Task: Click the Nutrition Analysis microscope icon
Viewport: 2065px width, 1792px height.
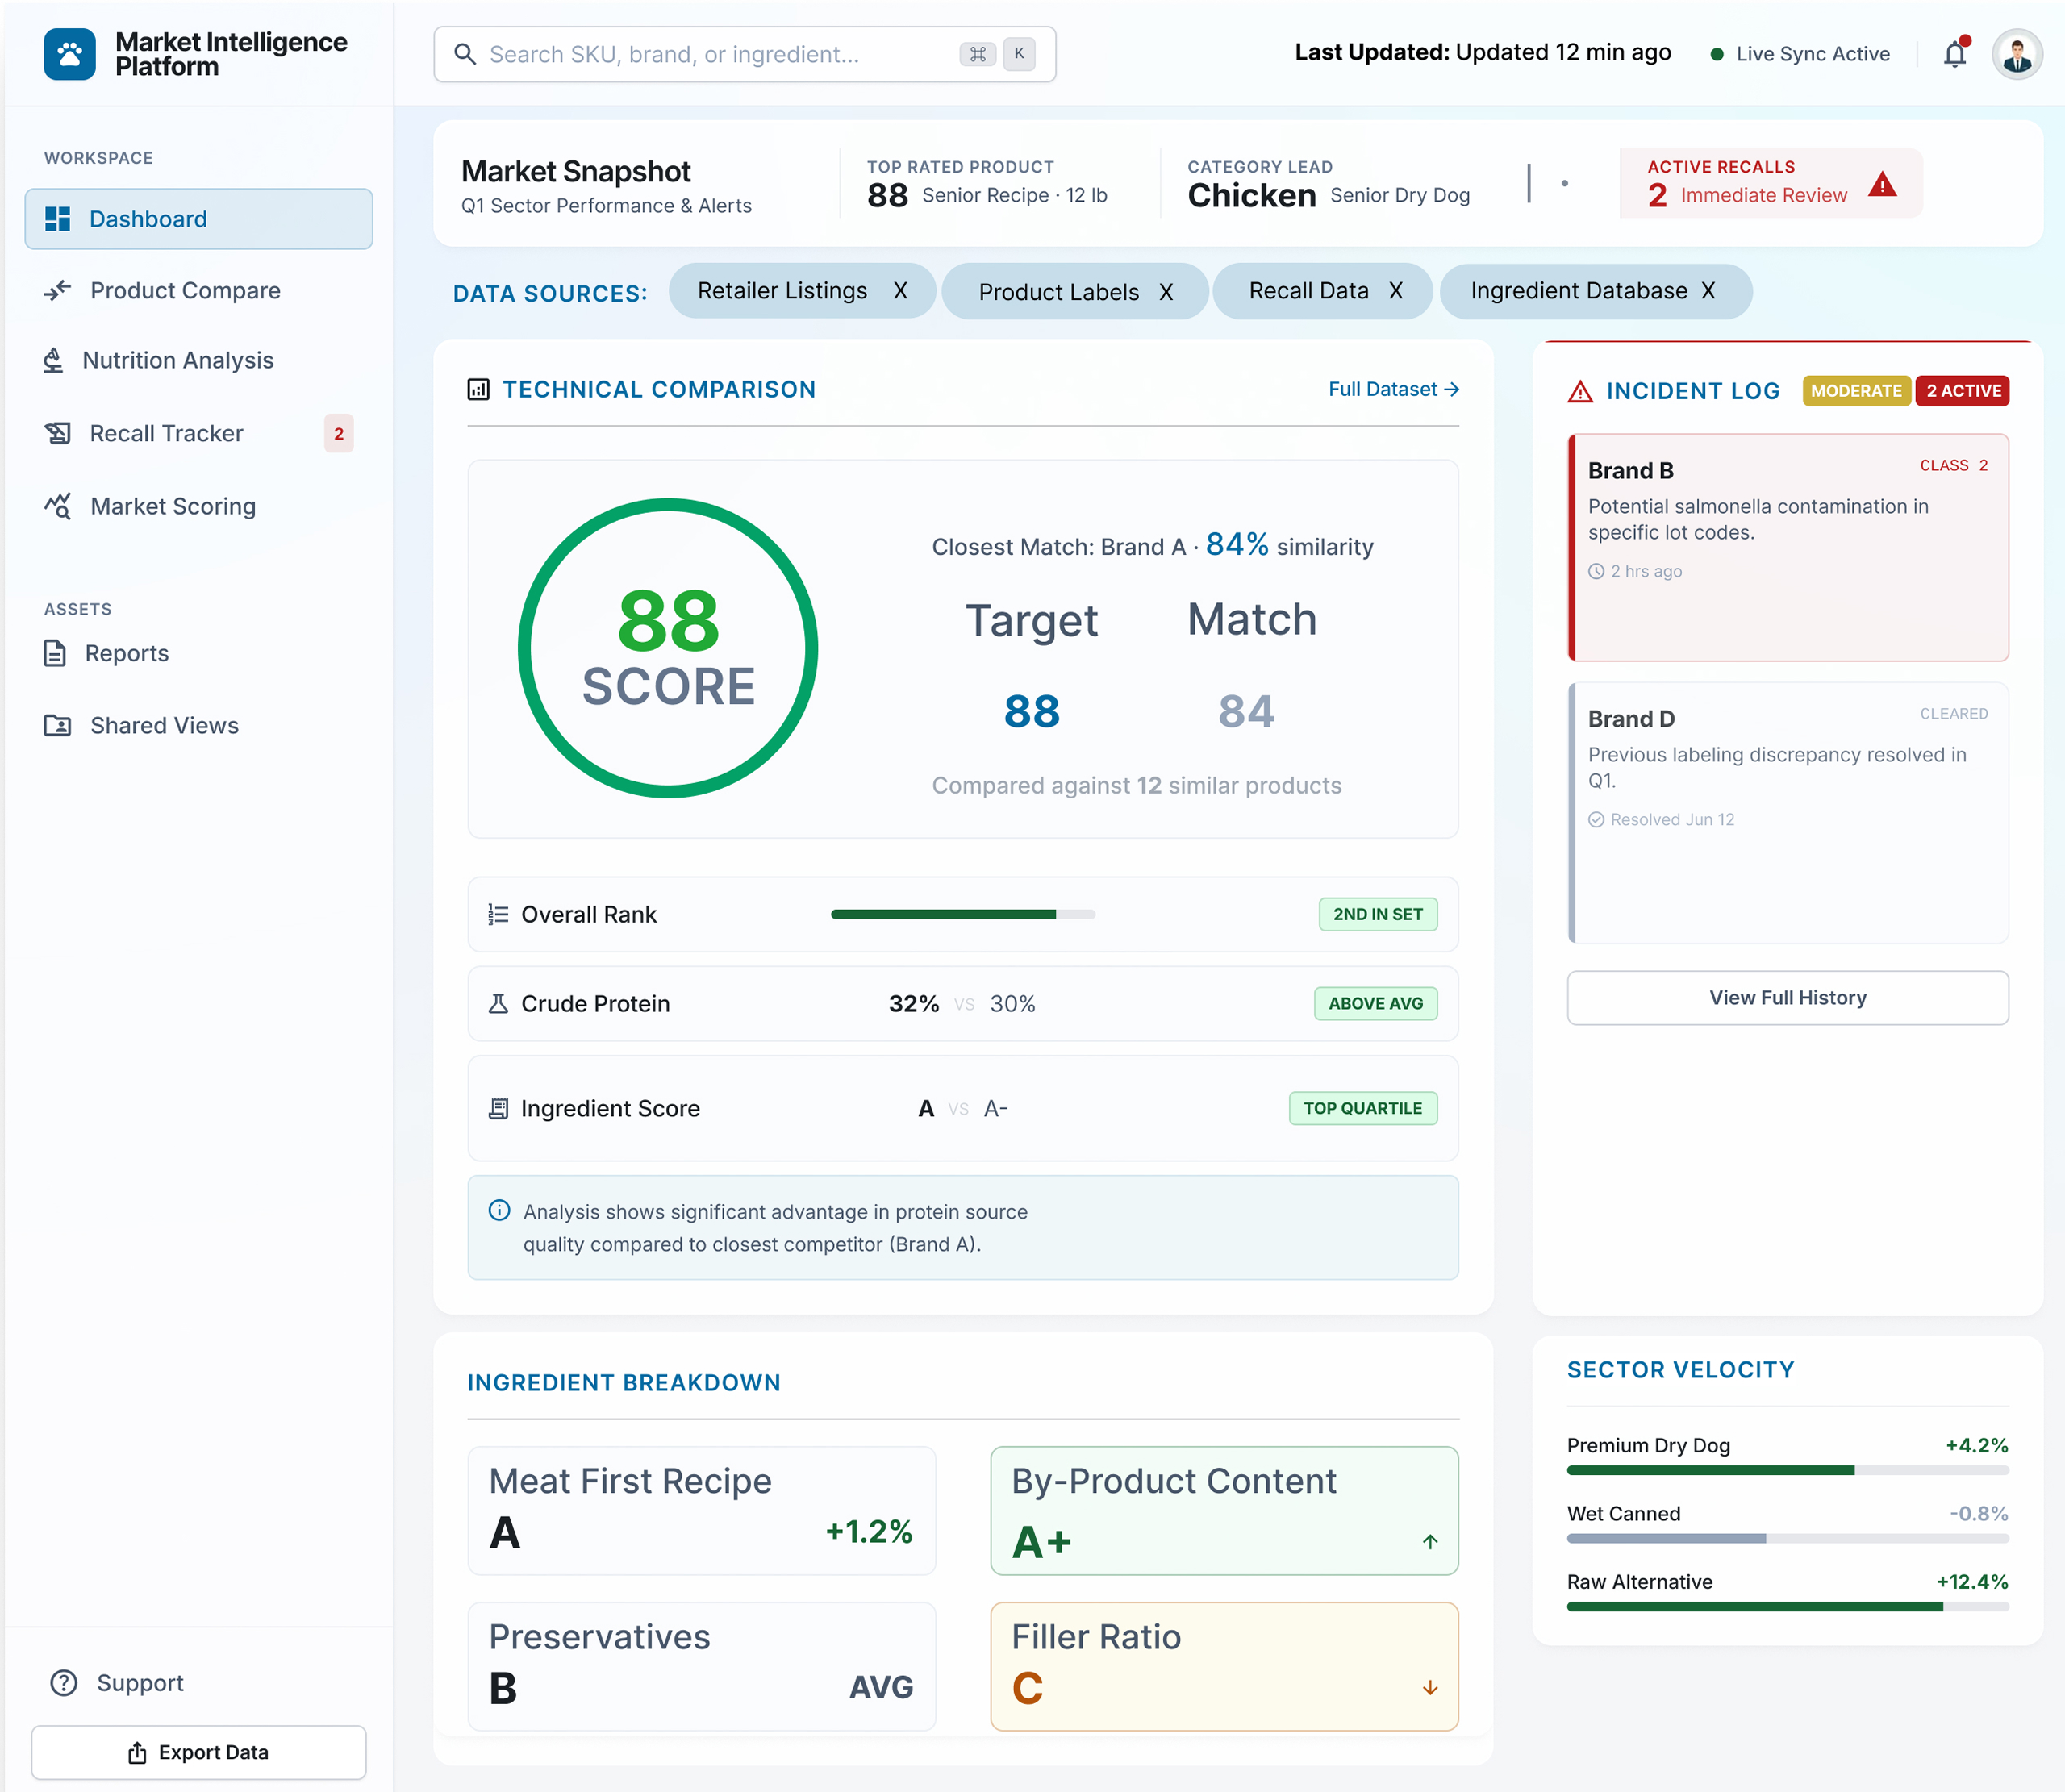Action: click(x=54, y=360)
